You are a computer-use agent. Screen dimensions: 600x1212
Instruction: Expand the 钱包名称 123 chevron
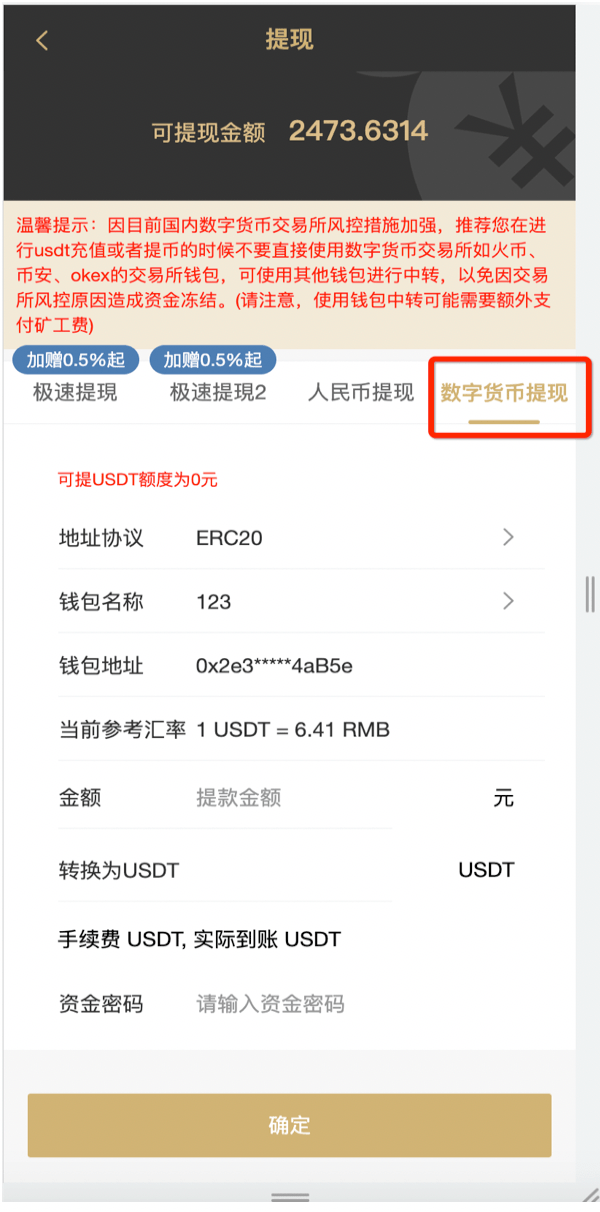pos(508,601)
